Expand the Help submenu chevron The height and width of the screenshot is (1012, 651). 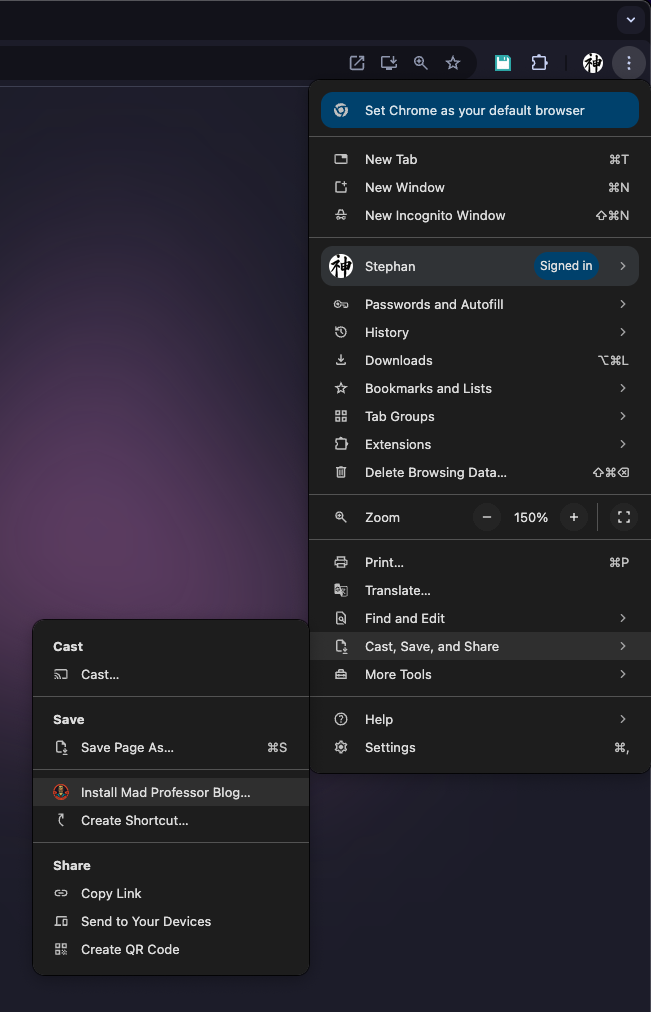click(x=623, y=719)
